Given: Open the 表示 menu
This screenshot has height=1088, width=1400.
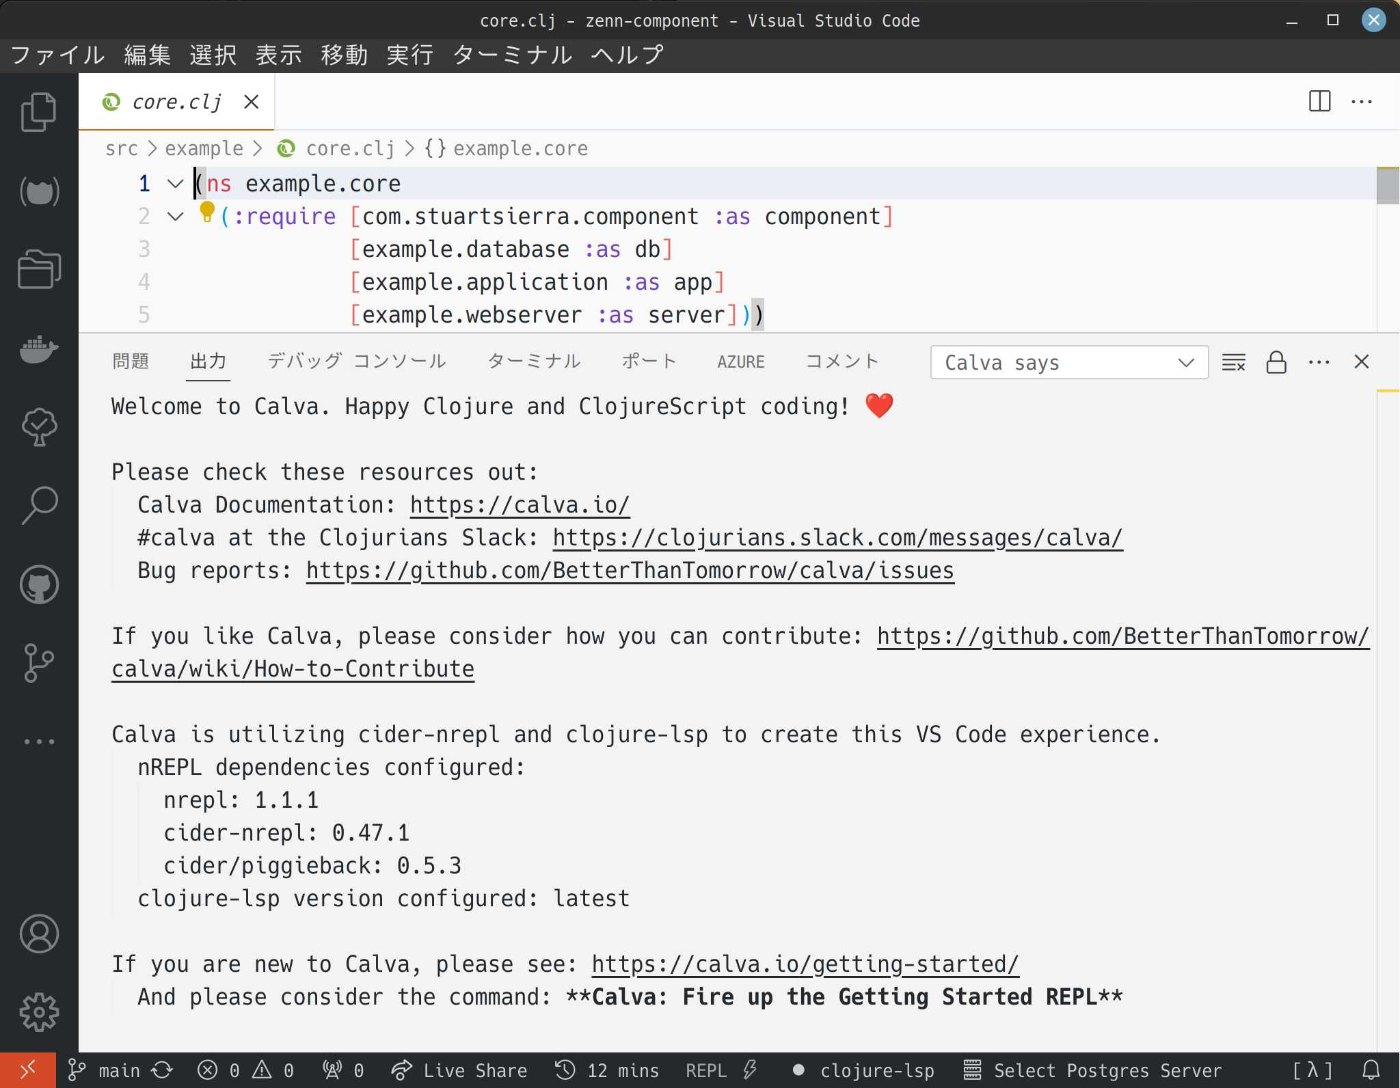Looking at the screenshot, I should (279, 55).
